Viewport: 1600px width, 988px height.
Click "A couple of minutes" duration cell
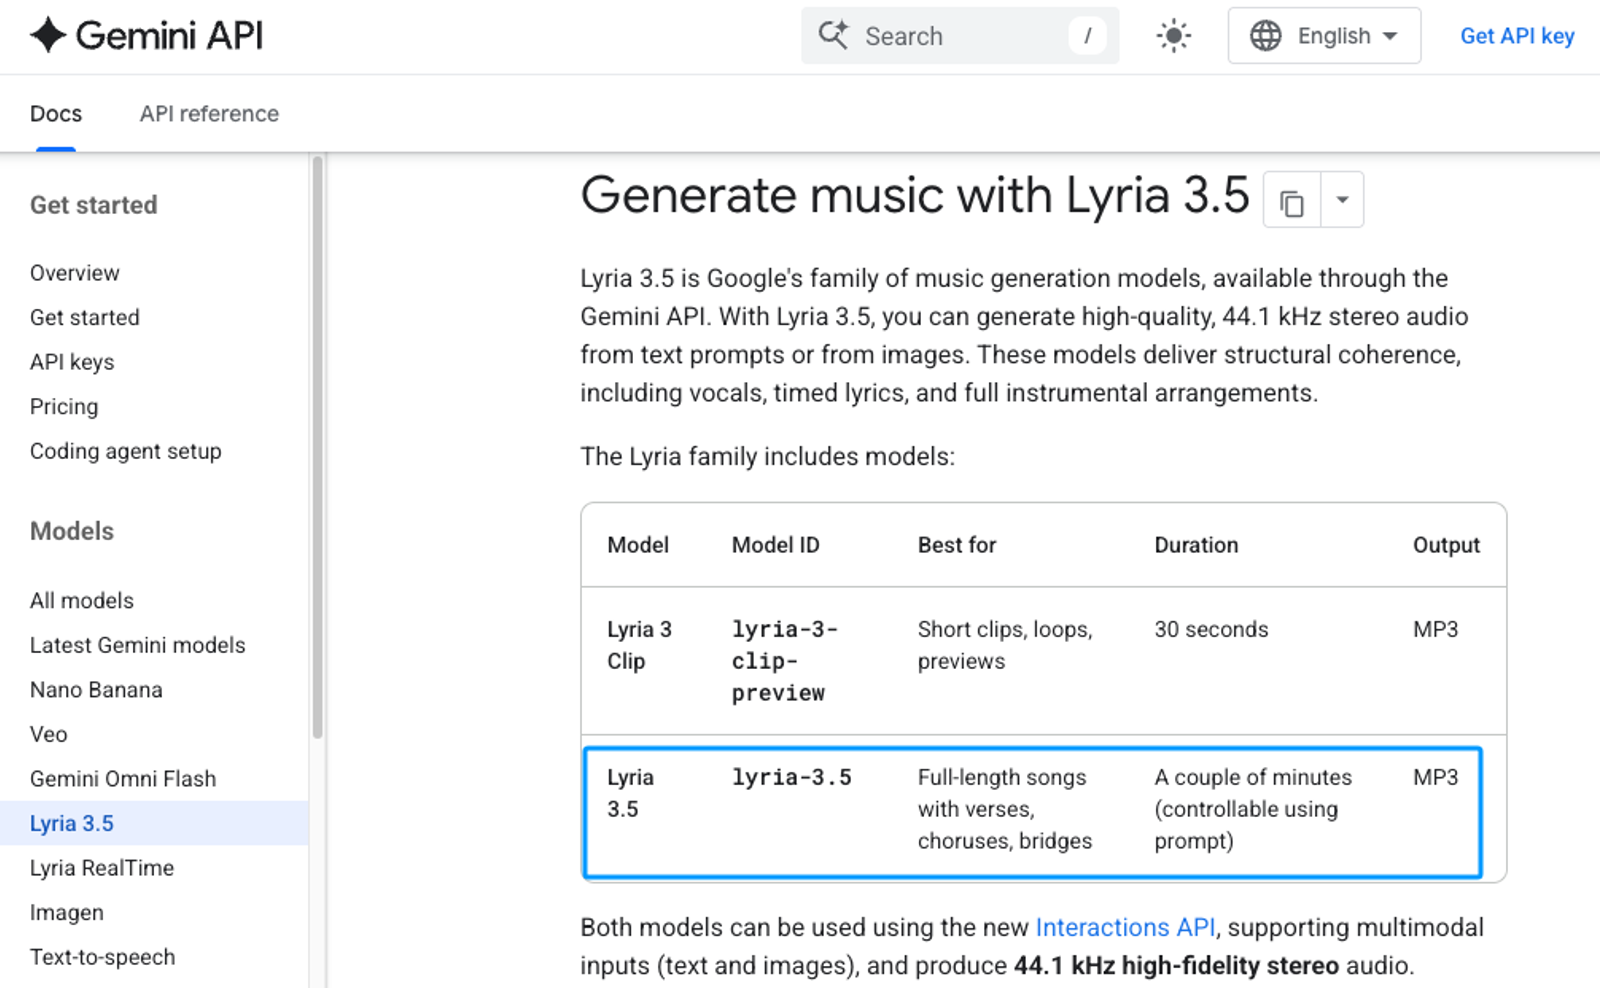pos(1253,809)
